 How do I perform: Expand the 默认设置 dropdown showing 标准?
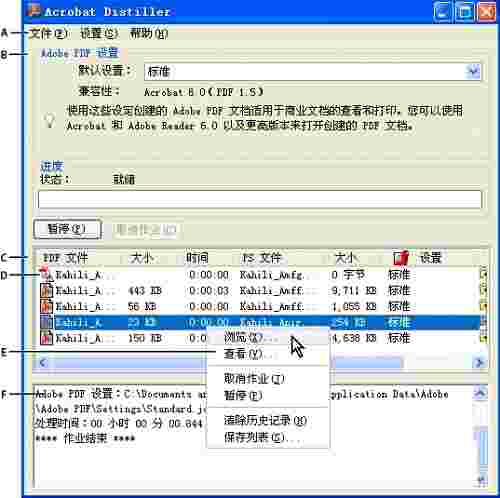473,71
